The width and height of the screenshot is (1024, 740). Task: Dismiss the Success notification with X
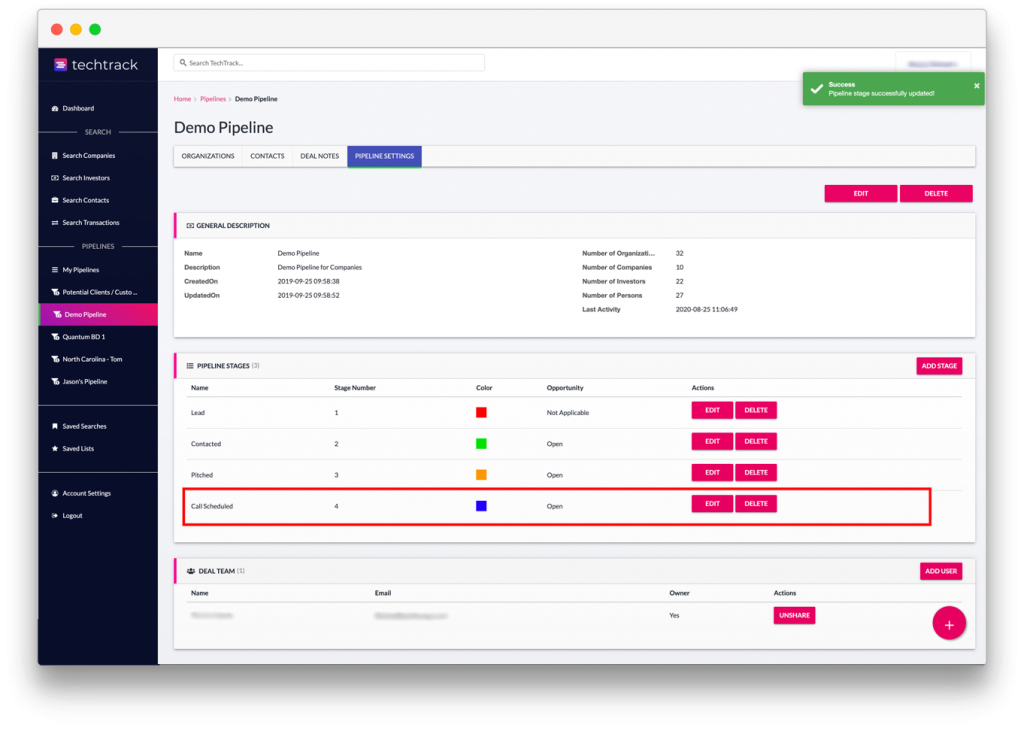pos(976,86)
